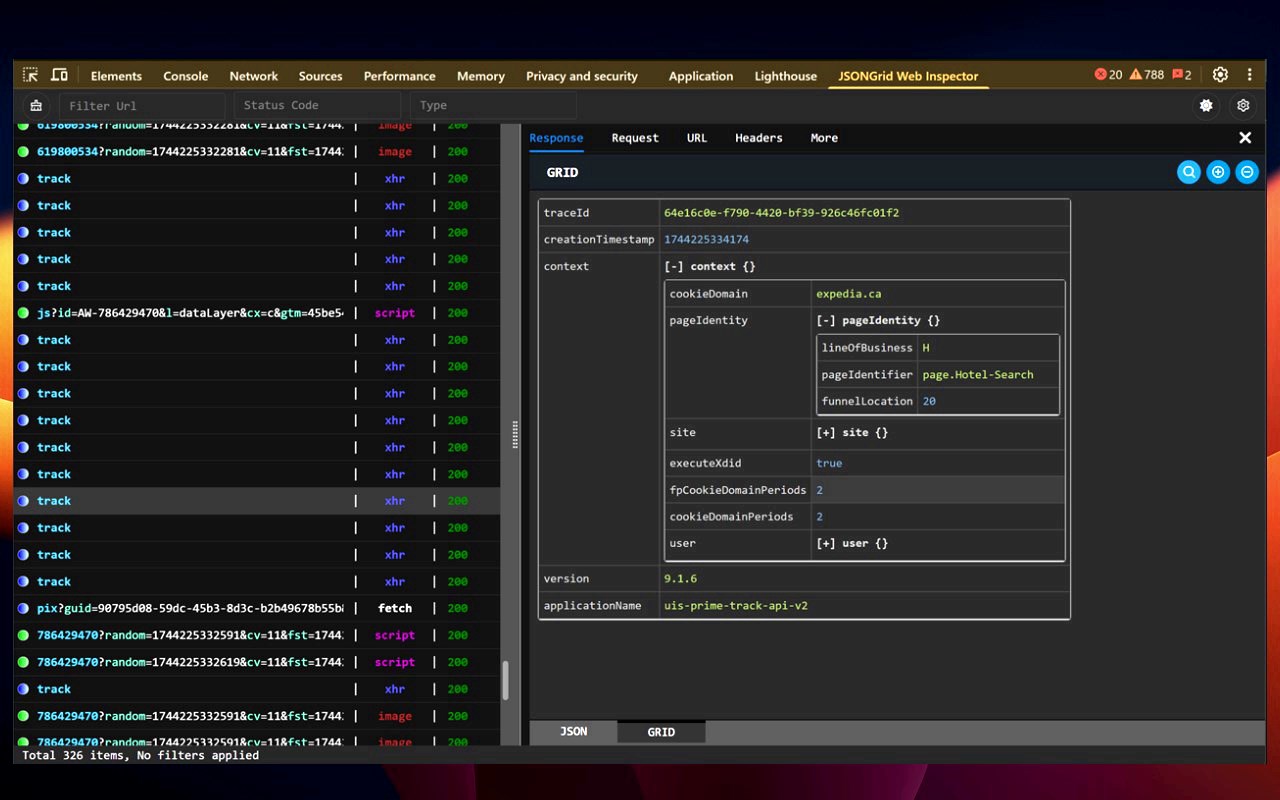The height and width of the screenshot is (800, 1280).
Task: Toggle the device toolbar icon
Action: tap(59, 75)
